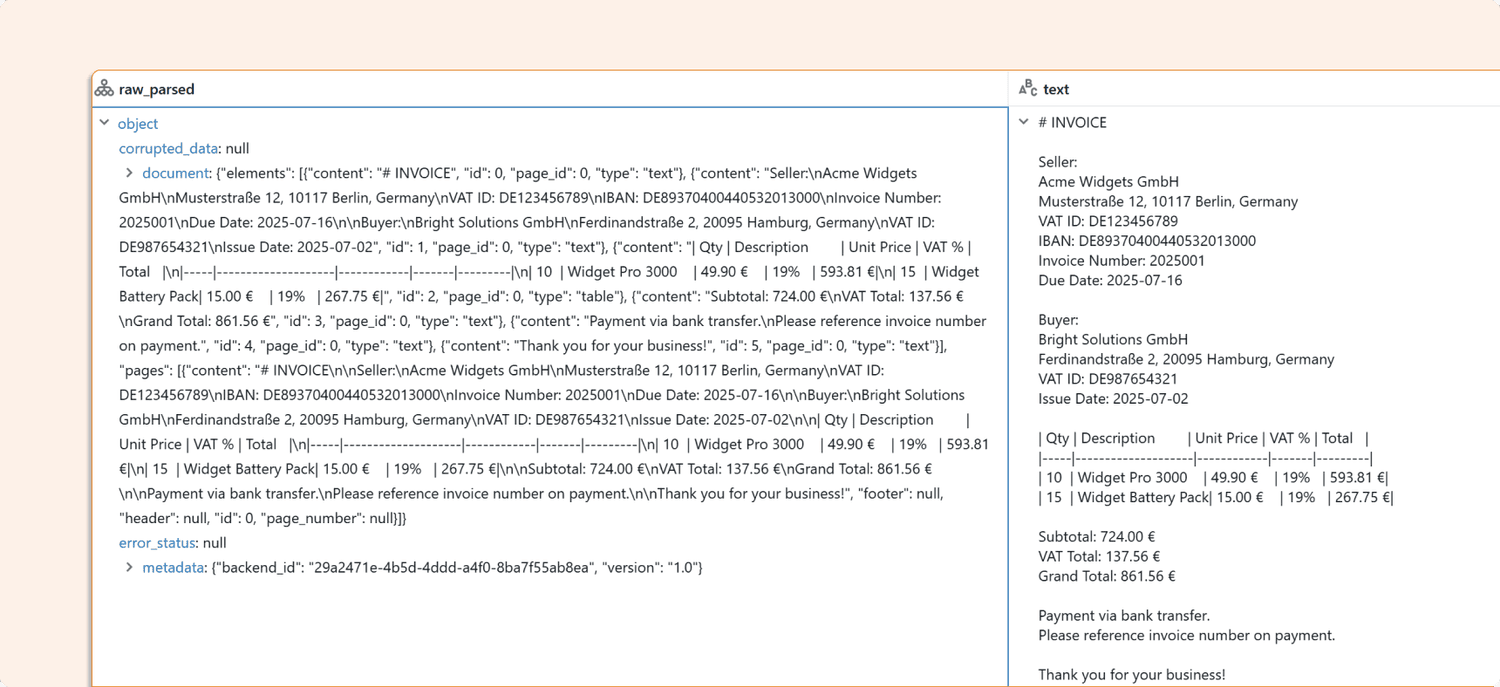Click the Grand Total line in text panel
This screenshot has width=1500, height=687.
(x=1107, y=575)
